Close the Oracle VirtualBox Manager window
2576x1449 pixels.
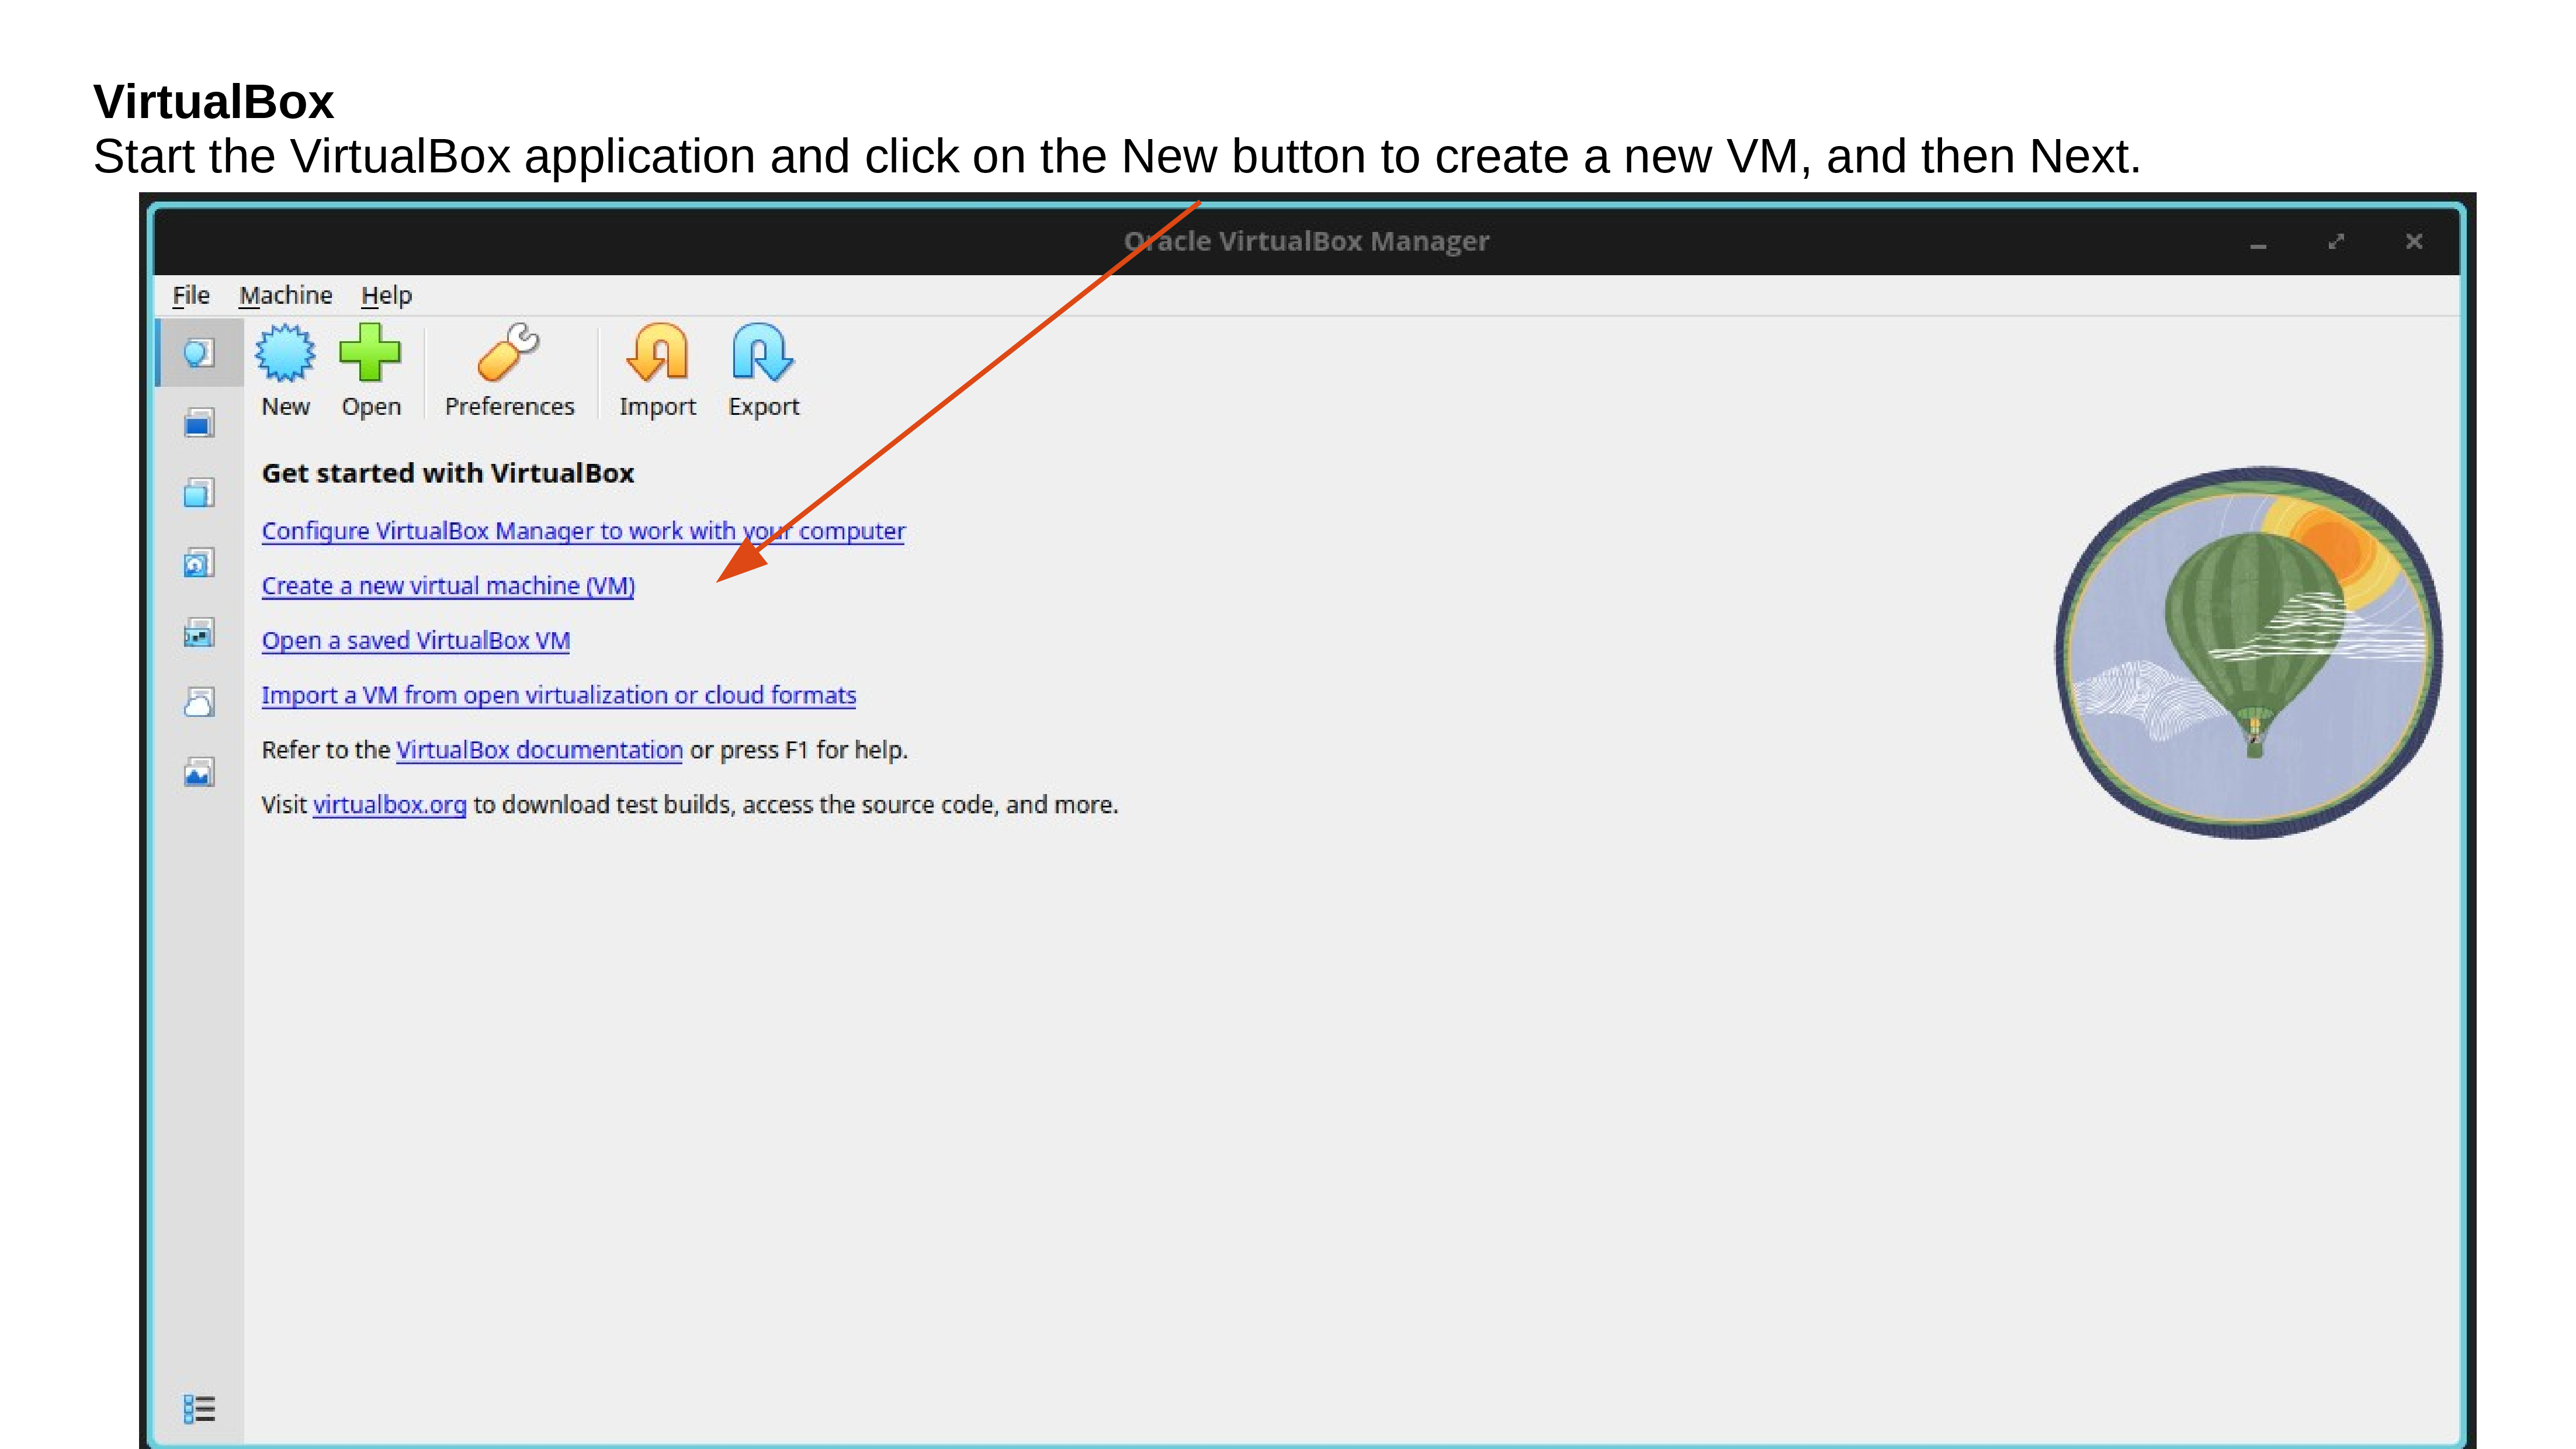pos(2414,242)
